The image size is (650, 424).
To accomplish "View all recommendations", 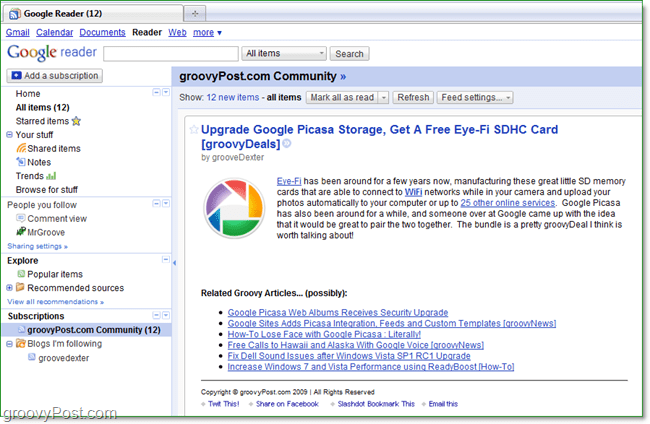I will 55,302.
